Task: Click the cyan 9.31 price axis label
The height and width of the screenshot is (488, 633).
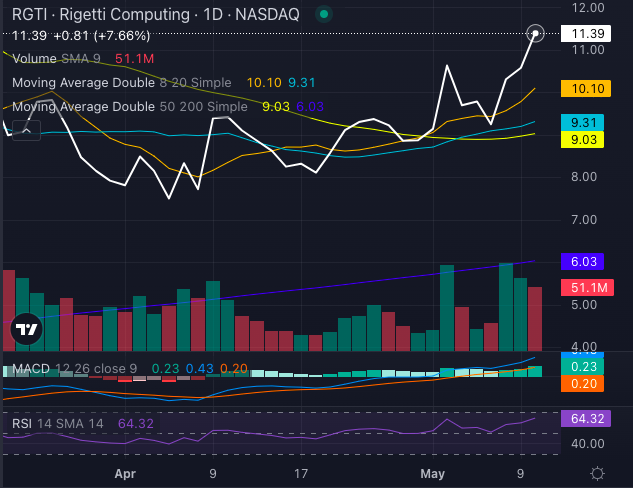Action: click(x=583, y=122)
